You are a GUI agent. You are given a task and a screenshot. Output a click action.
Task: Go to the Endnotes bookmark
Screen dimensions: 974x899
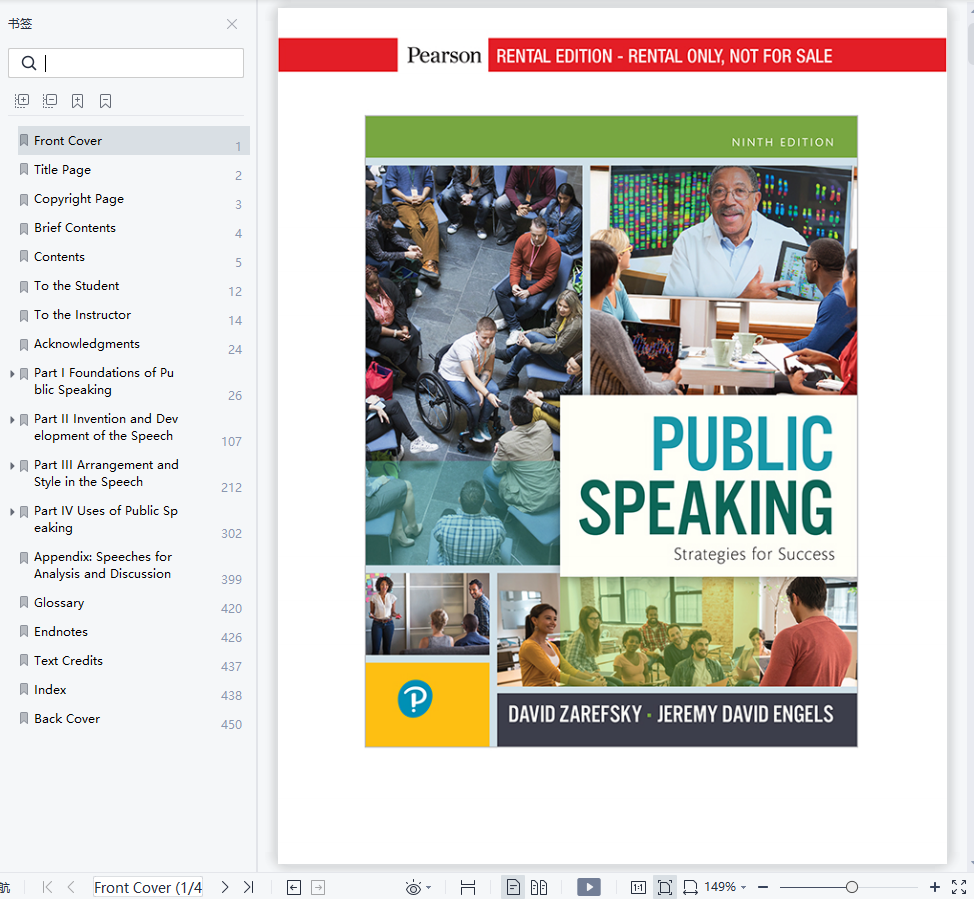tap(134, 631)
